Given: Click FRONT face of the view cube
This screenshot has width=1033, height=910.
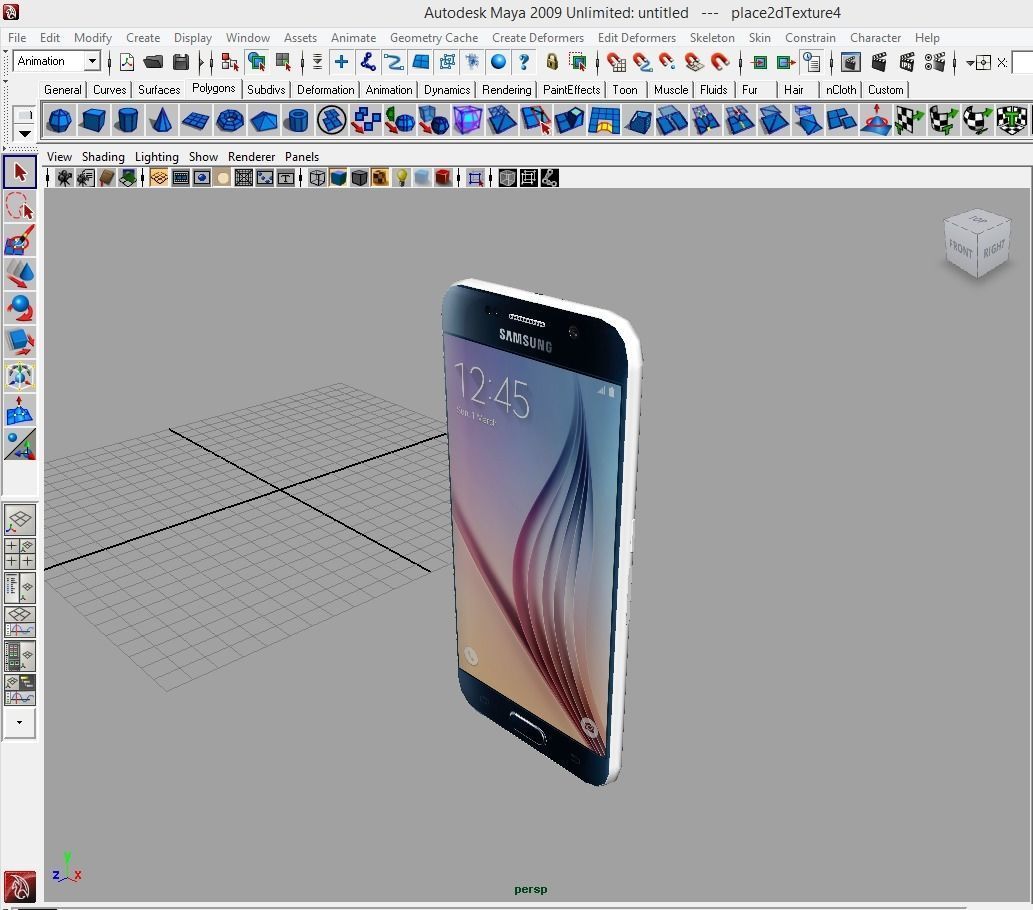Looking at the screenshot, I should [960, 250].
